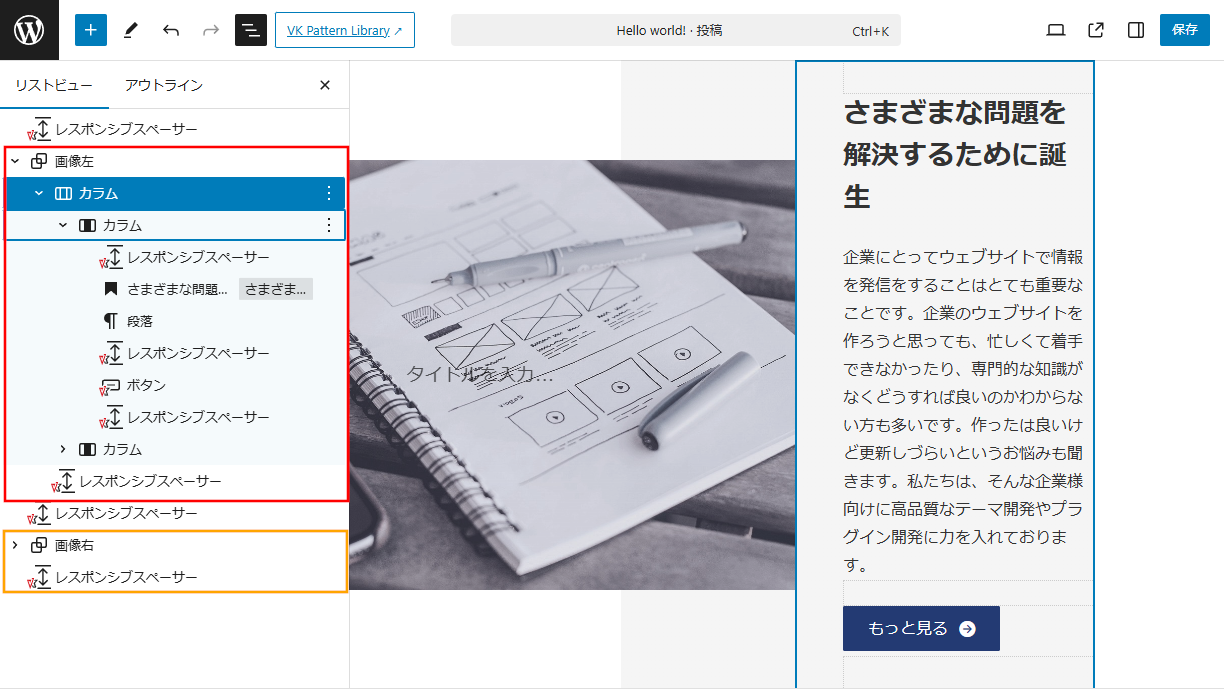This screenshot has height=690, width=1224.
Task: Open the desktop preview device icon
Action: click(x=1056, y=30)
